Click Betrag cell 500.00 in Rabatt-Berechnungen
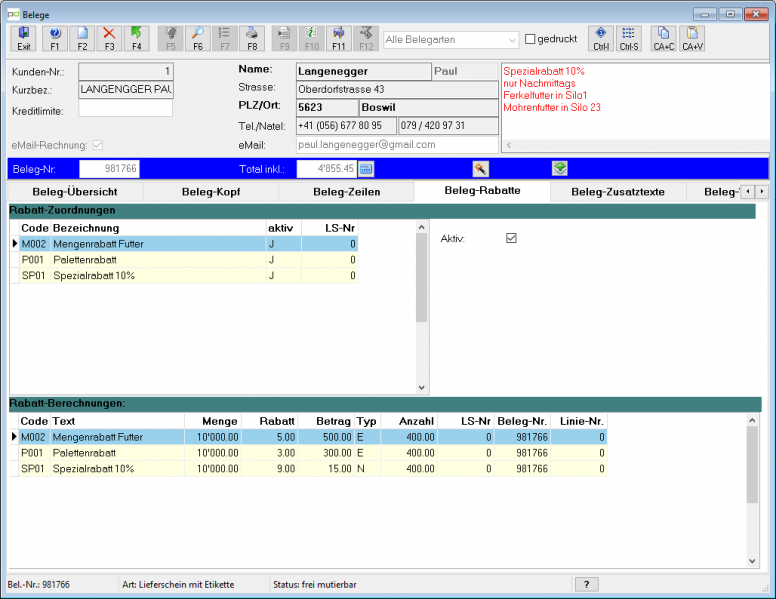 tap(325, 437)
